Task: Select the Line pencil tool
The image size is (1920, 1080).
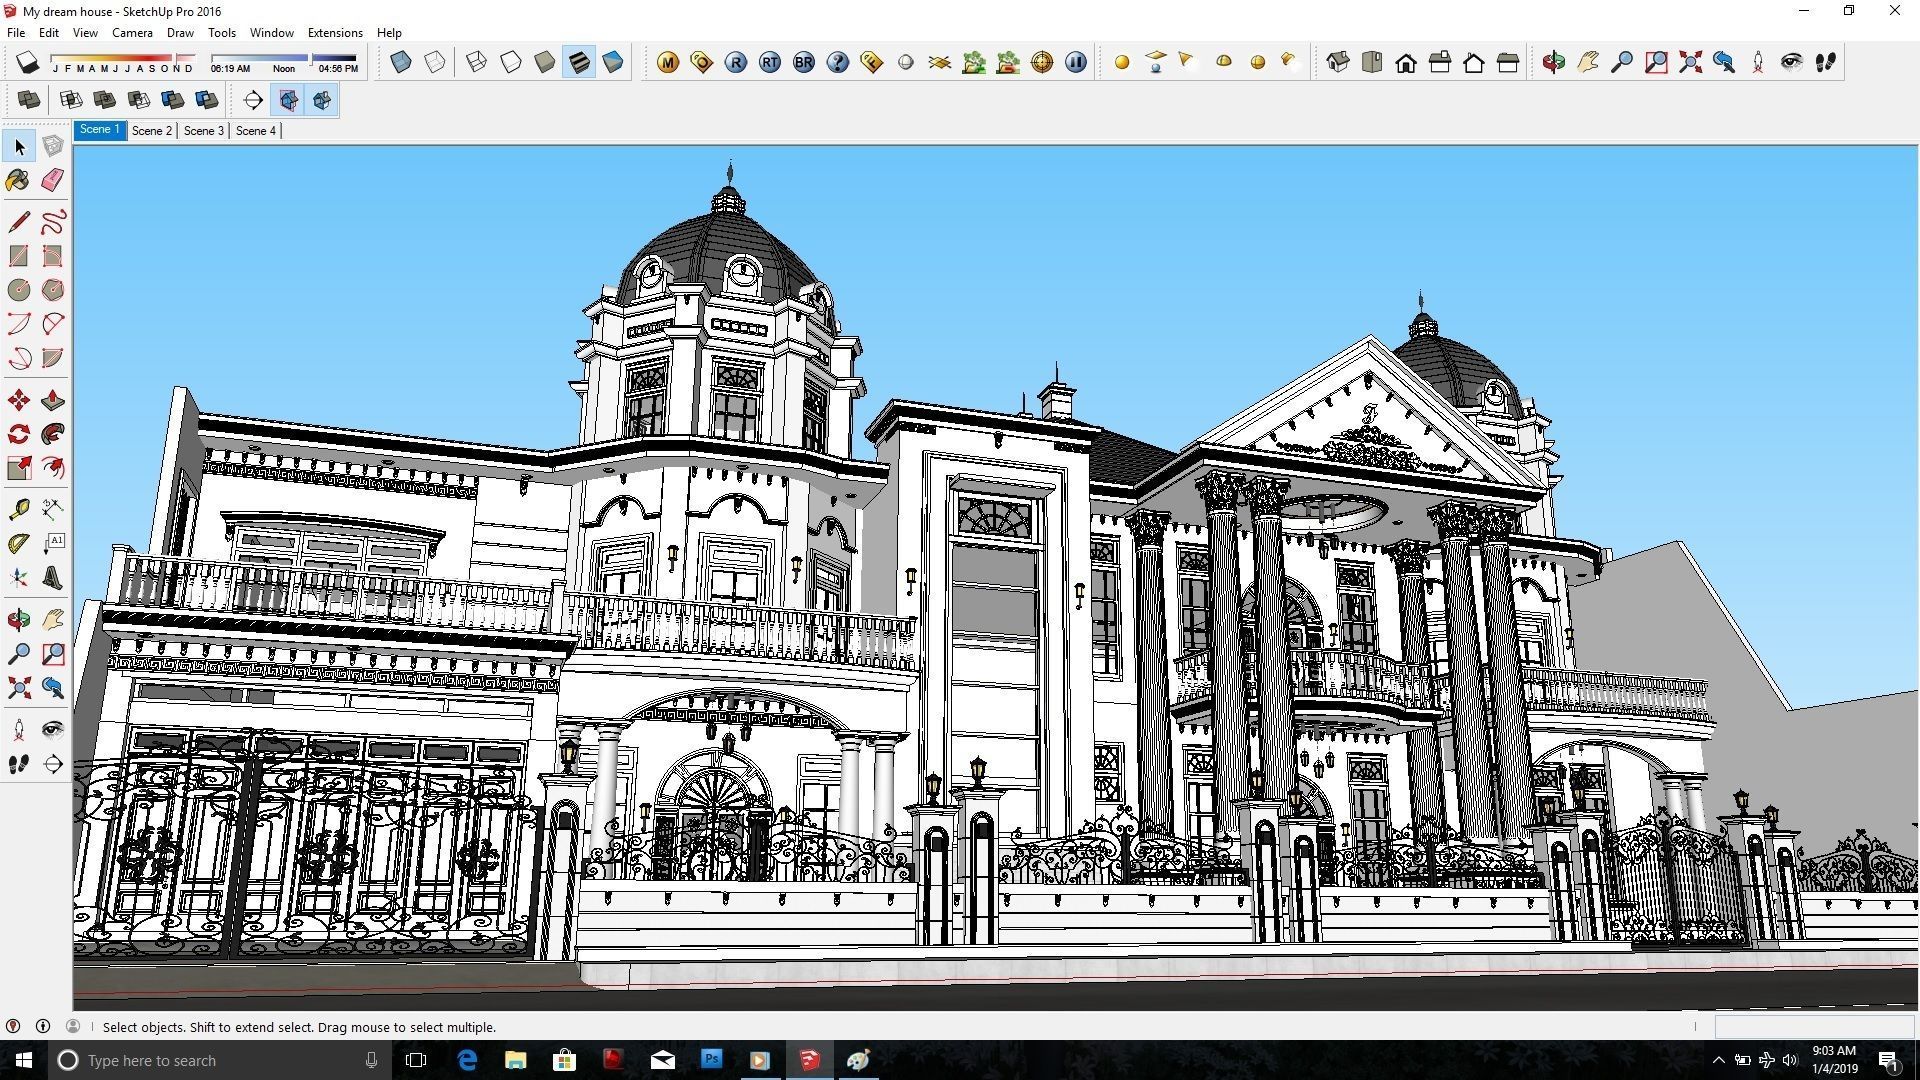Action: point(19,221)
